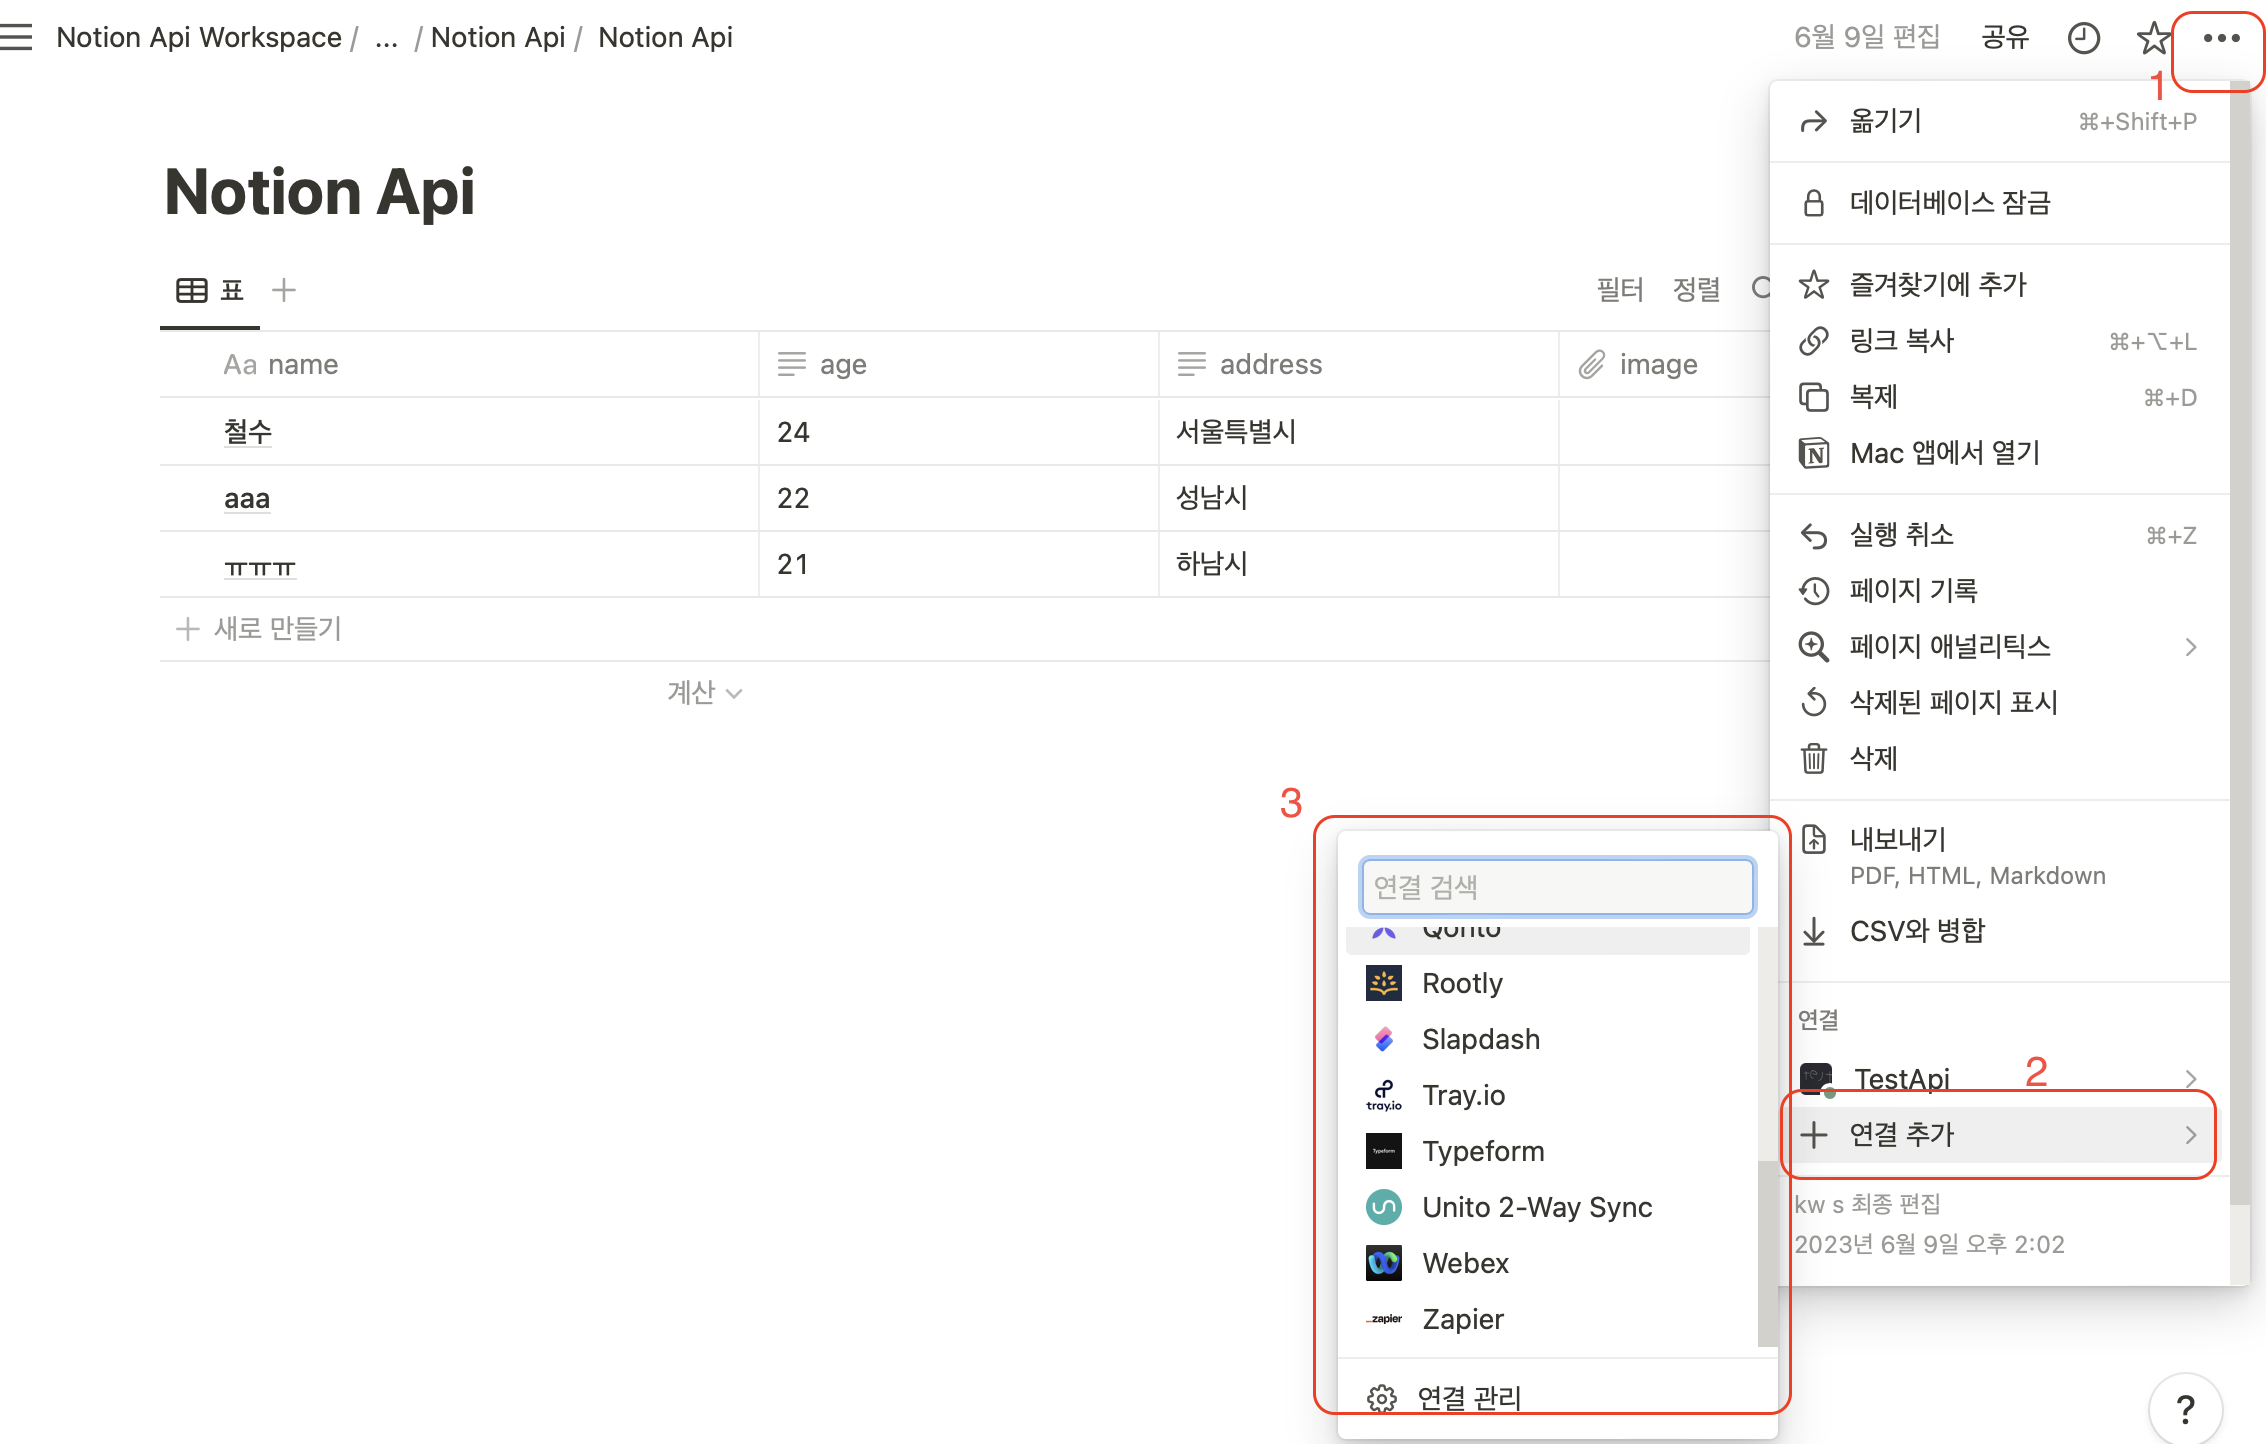This screenshot has width=2266, height=1444.
Task: Focus the 연결 검색 search field
Action: 1556,886
